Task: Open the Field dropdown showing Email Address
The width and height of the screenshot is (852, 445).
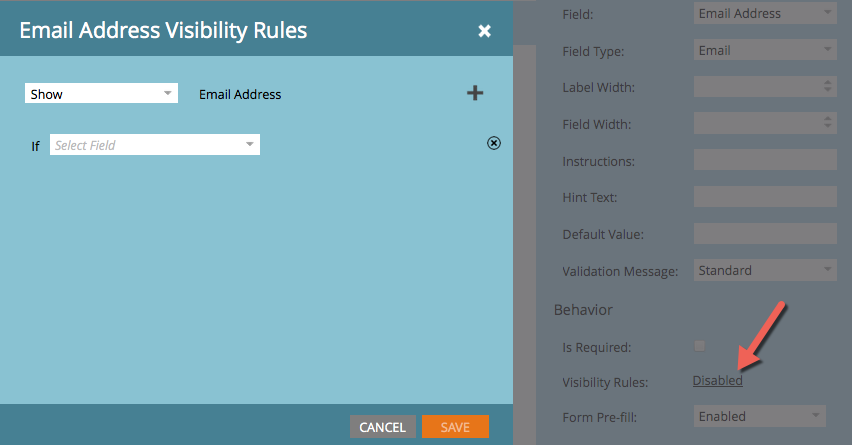Action: pyautogui.click(x=764, y=14)
